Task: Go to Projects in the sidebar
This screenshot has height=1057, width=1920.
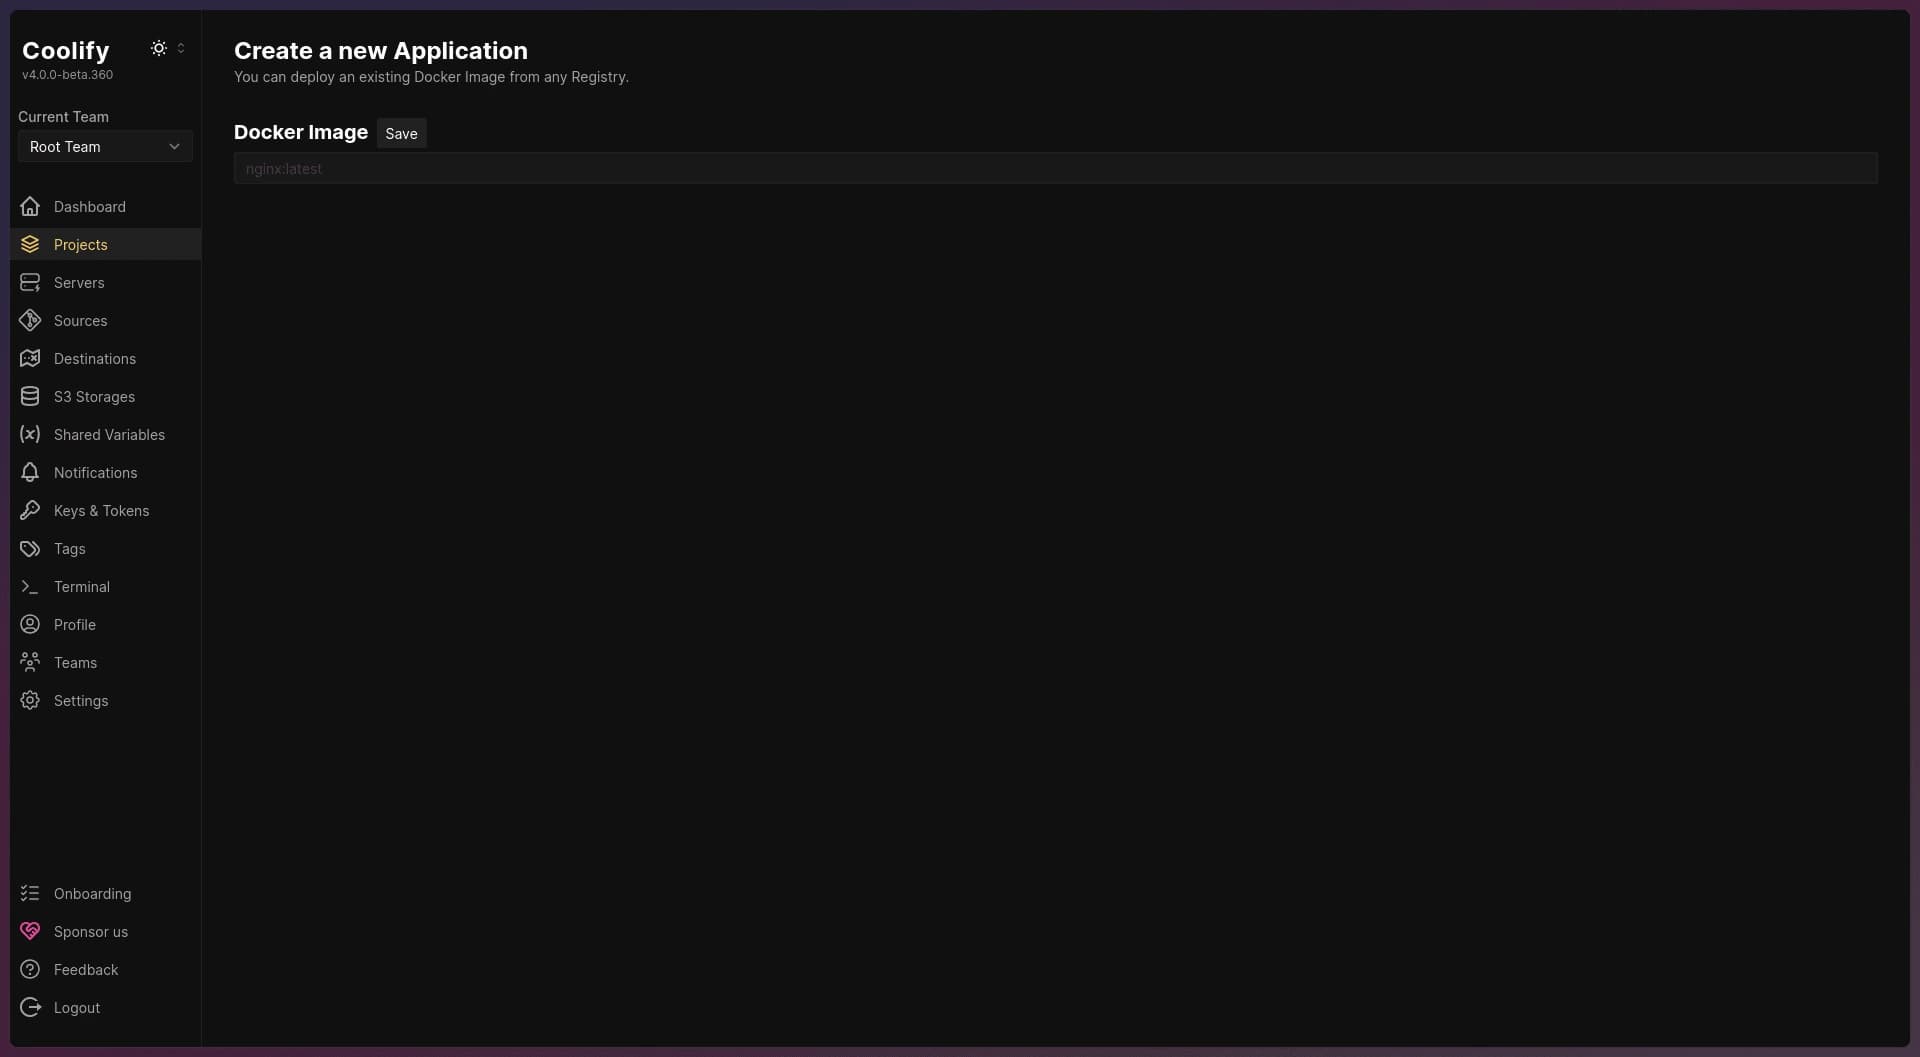Action: [x=105, y=244]
